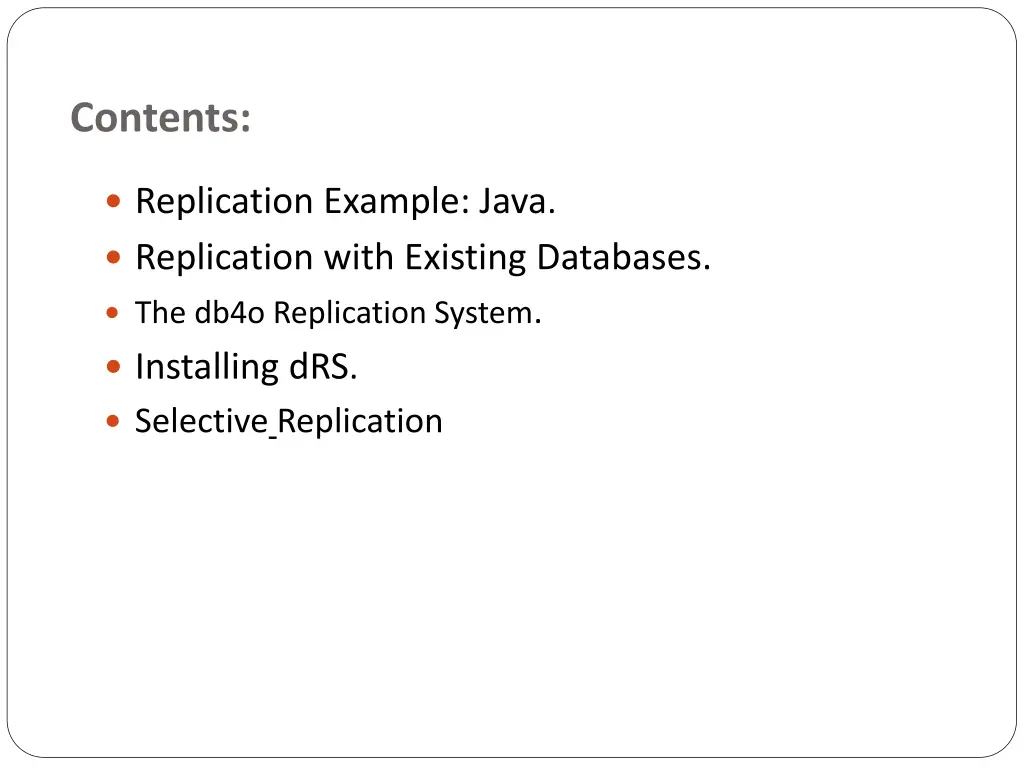Click the orange bullet before "The db4o Replication System."
Viewport: 1024px width, 768px height.
[x=112, y=313]
